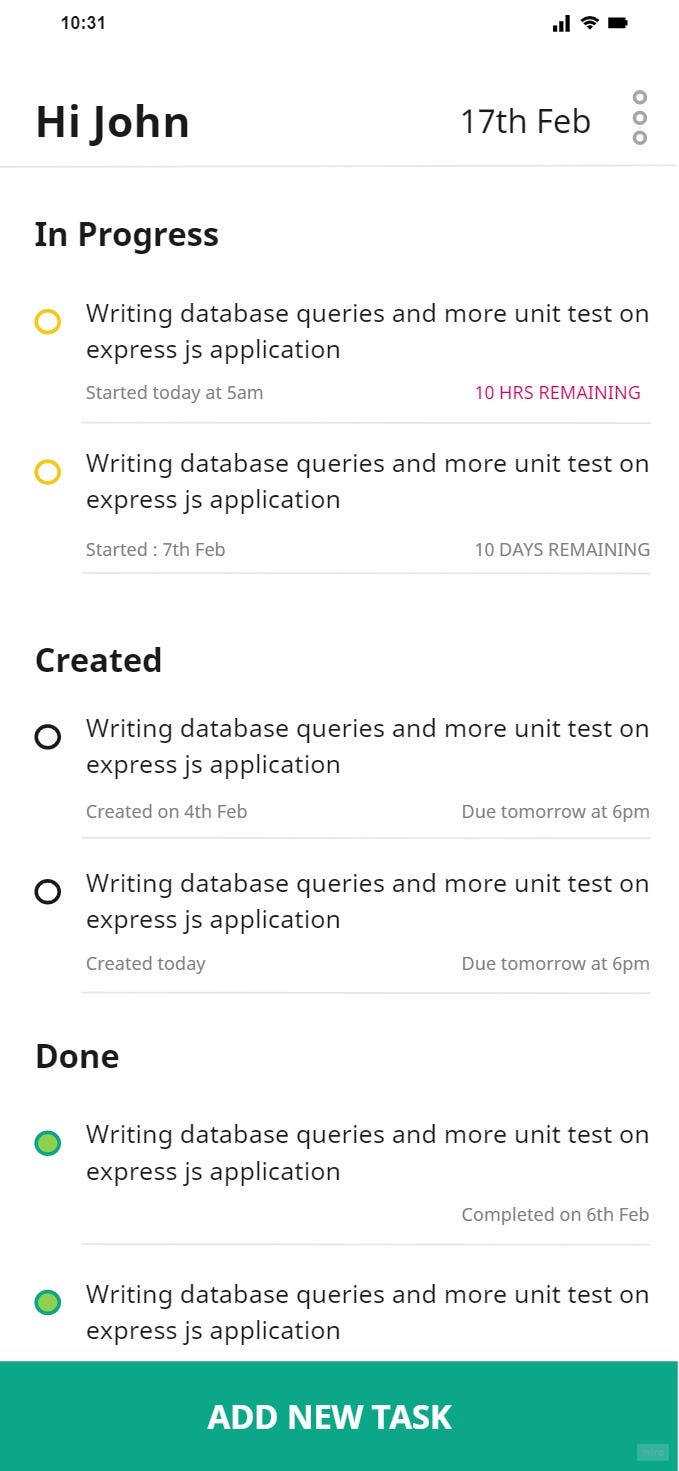Open the first in-progress task description
Viewport: 679px width, 1471px height.
point(368,331)
